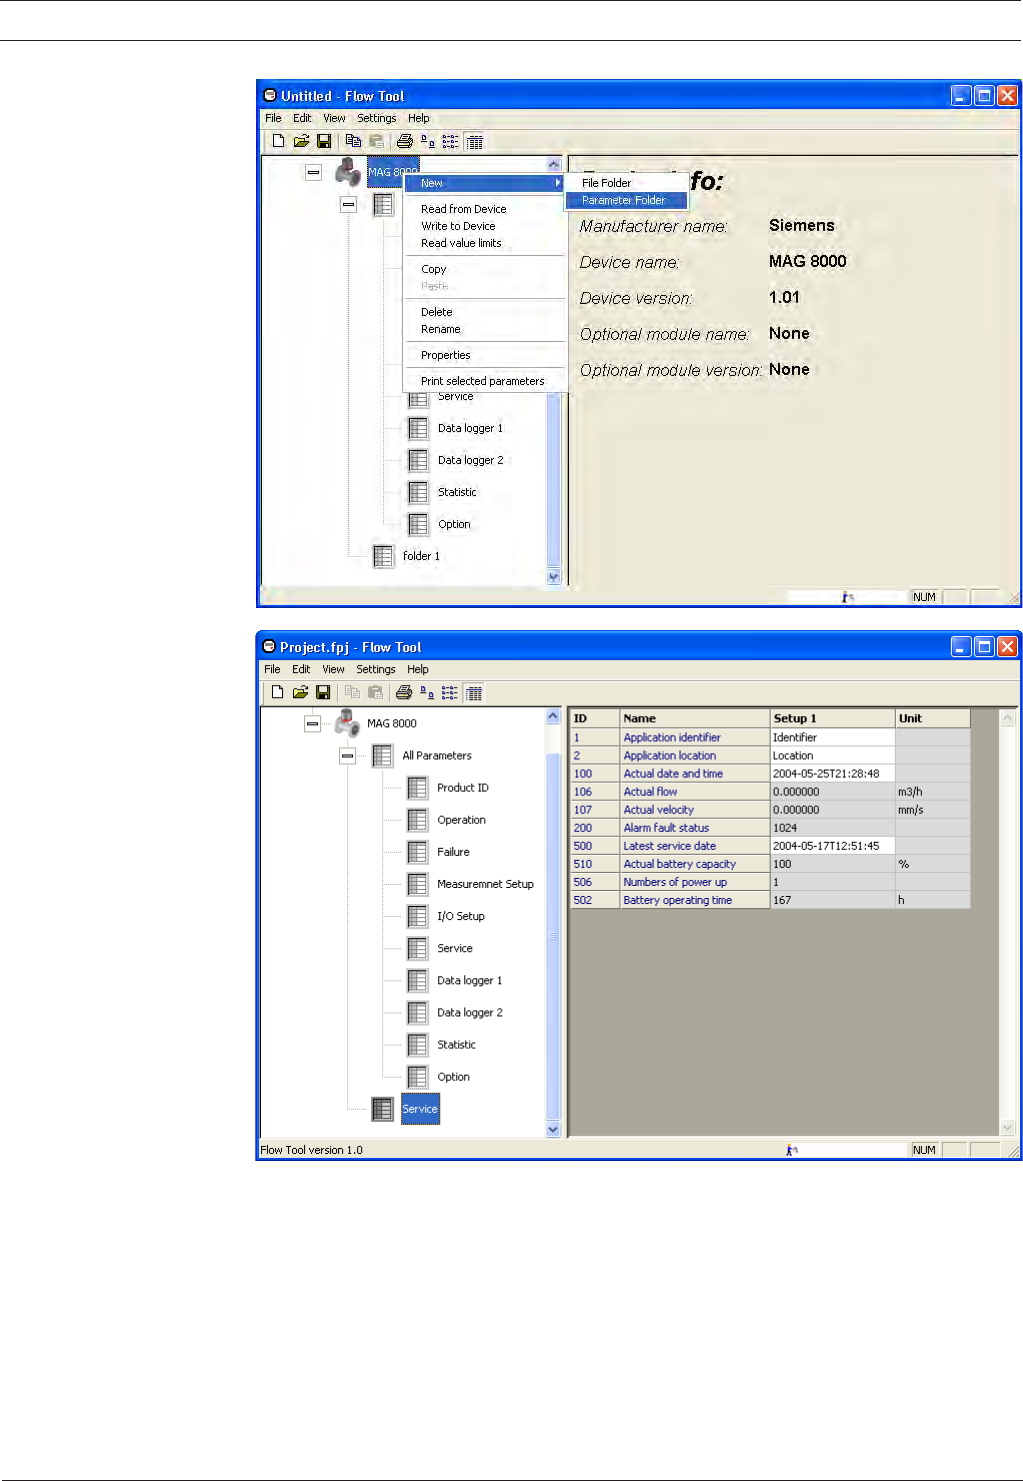This screenshot has width=1023, height=1481.
Task: Click the Location value cell in Setup 1
Action: (x=832, y=755)
